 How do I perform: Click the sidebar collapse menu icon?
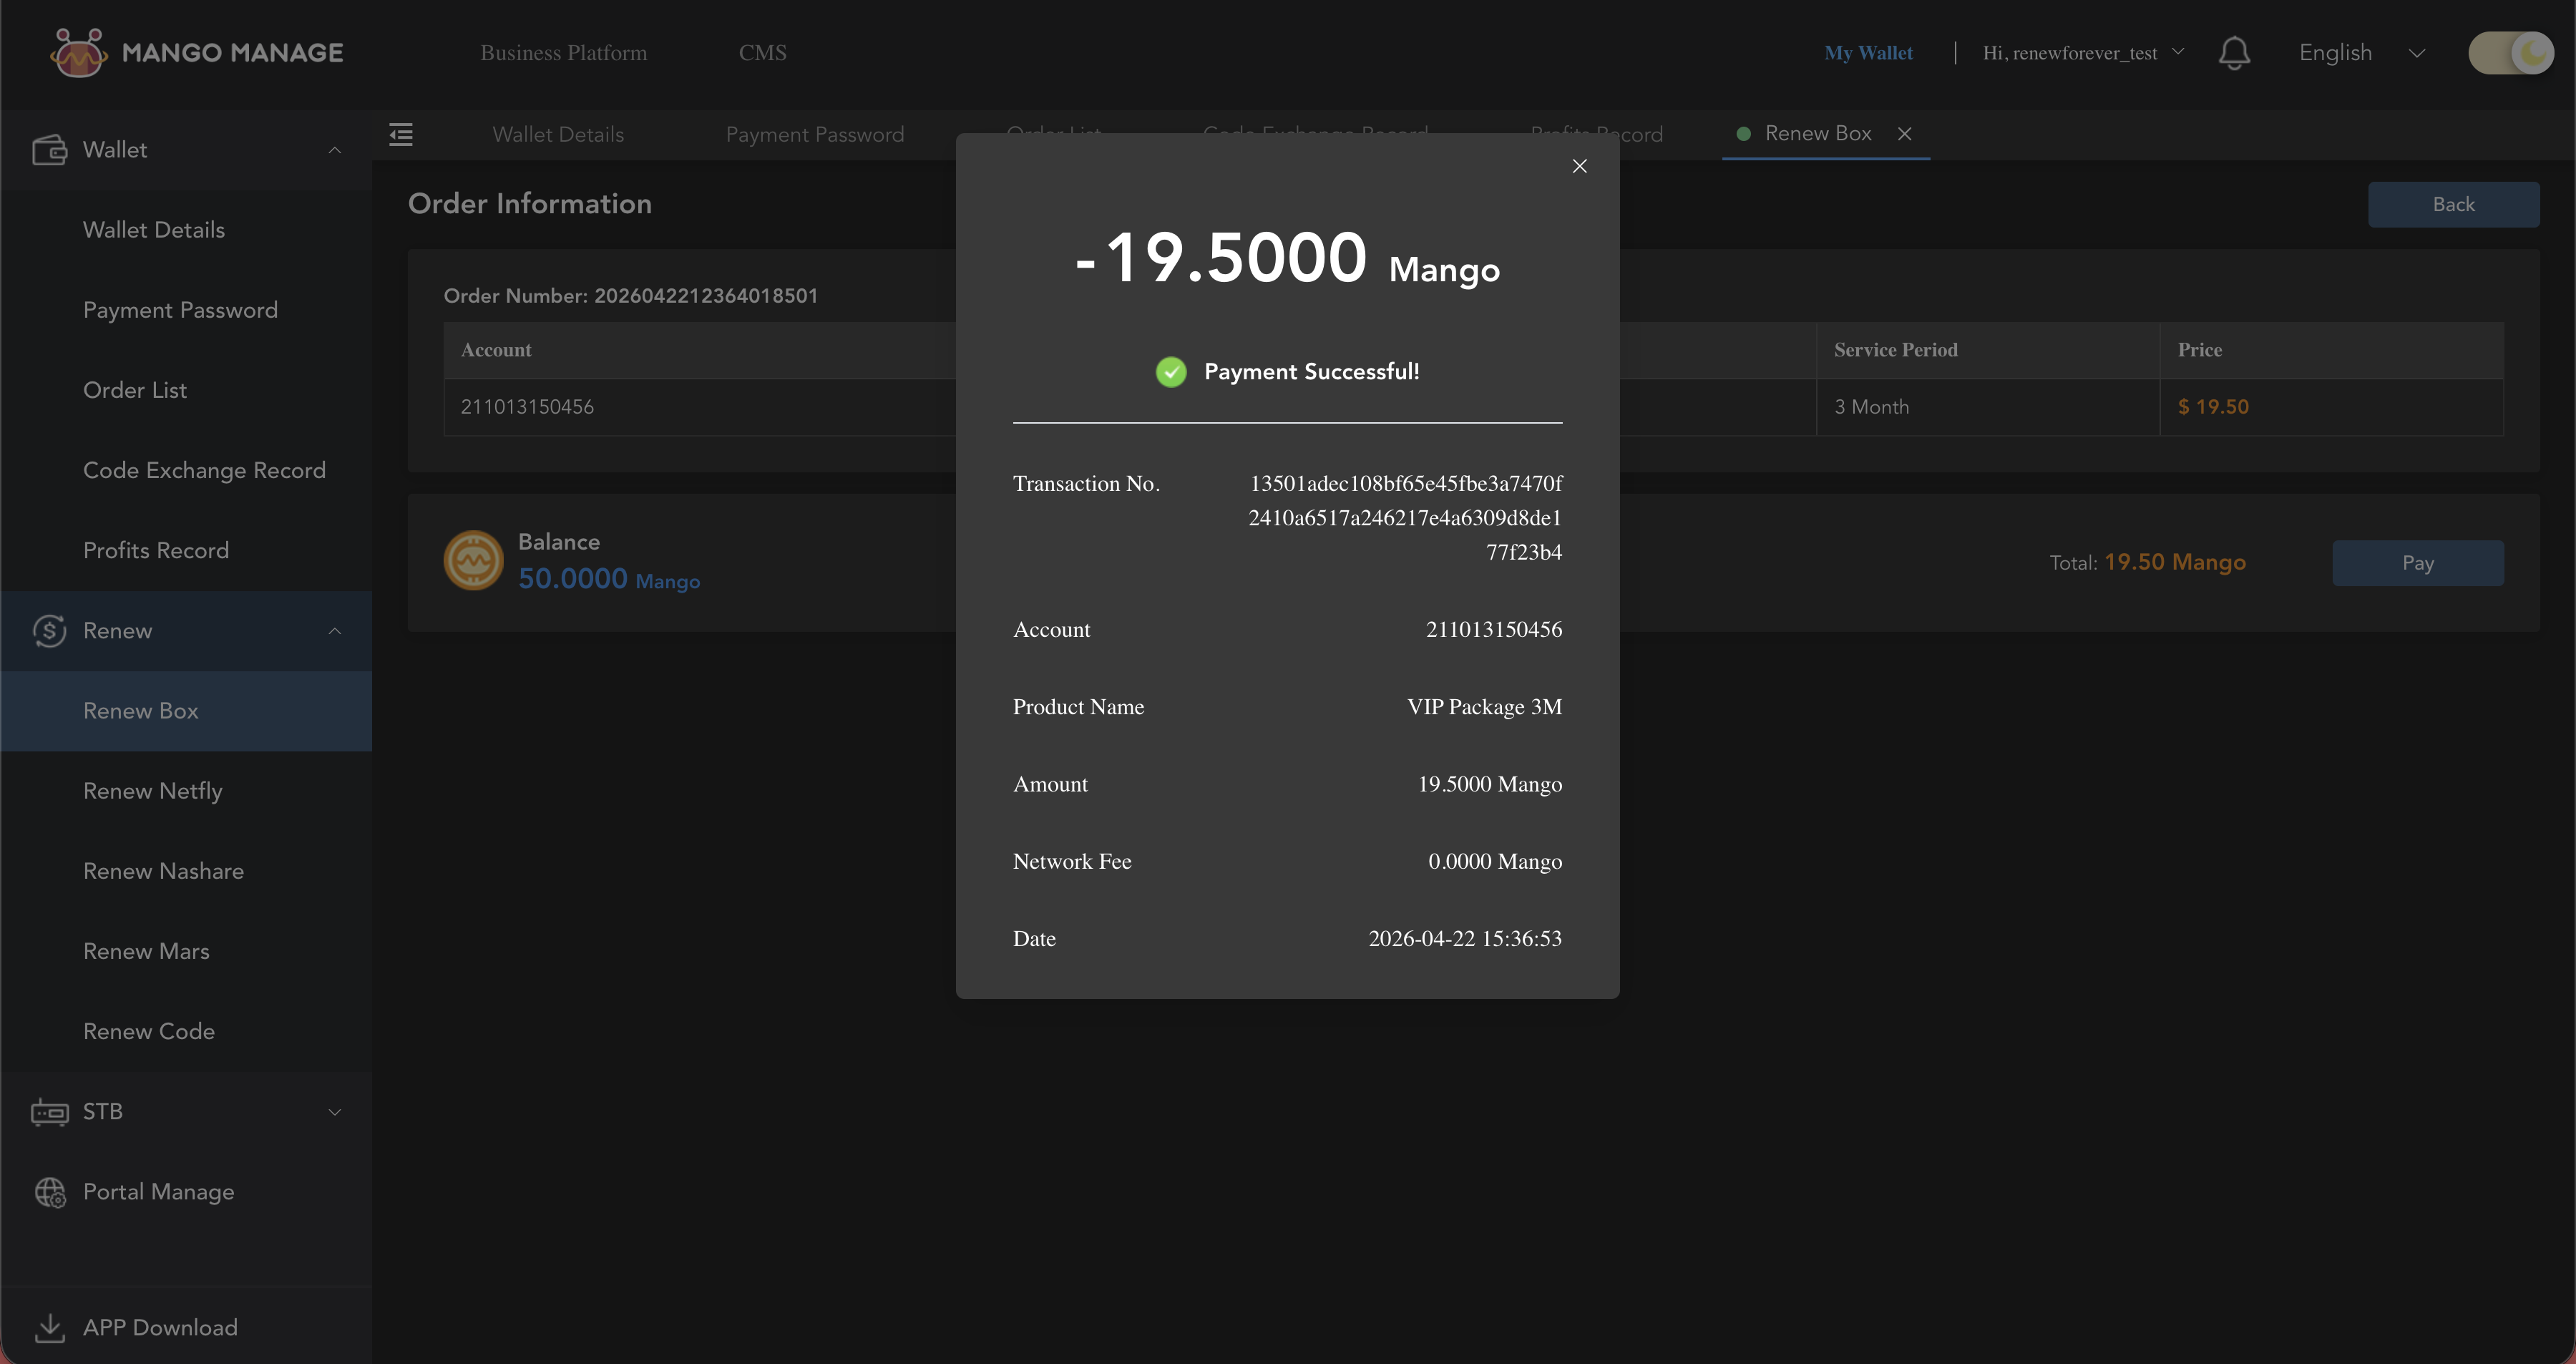pos(401,134)
